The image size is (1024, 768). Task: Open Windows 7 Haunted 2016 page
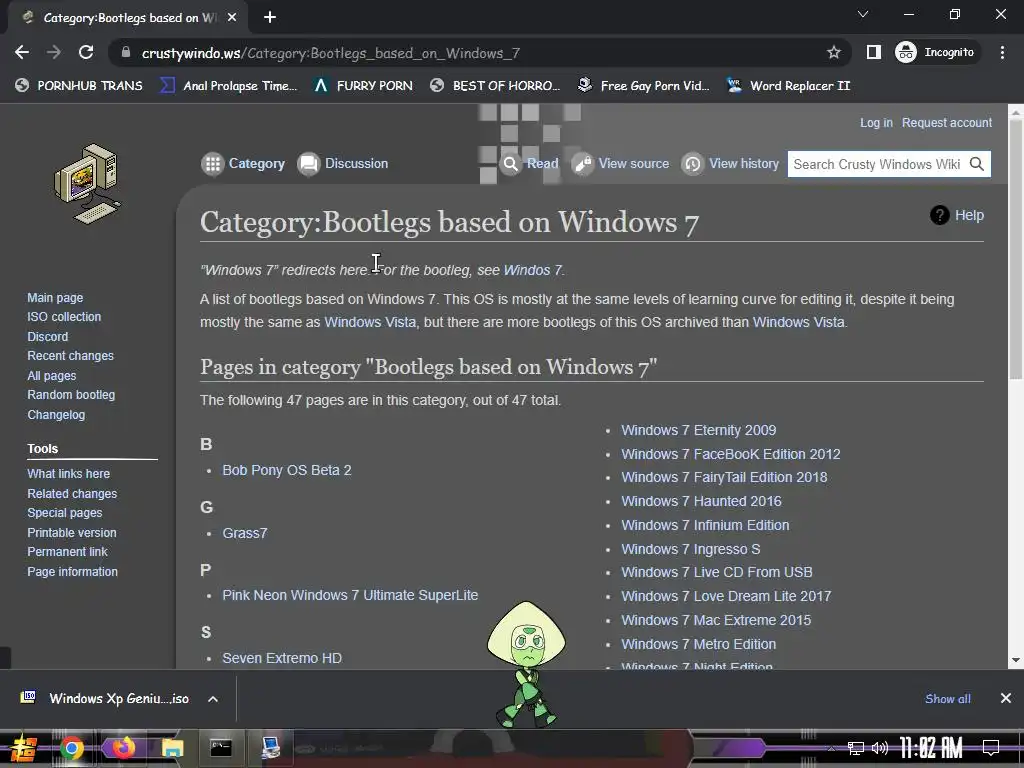coord(701,501)
